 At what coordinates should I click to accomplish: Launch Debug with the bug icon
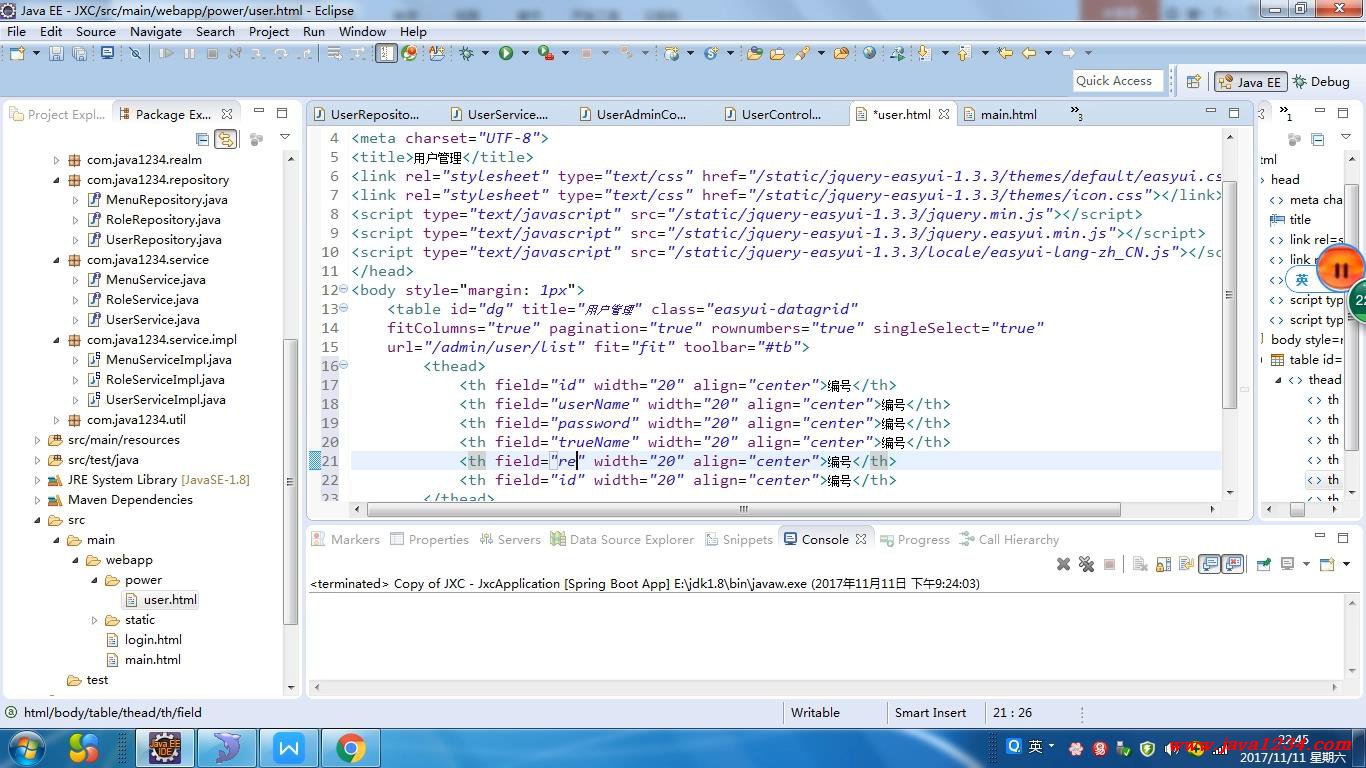[466, 53]
